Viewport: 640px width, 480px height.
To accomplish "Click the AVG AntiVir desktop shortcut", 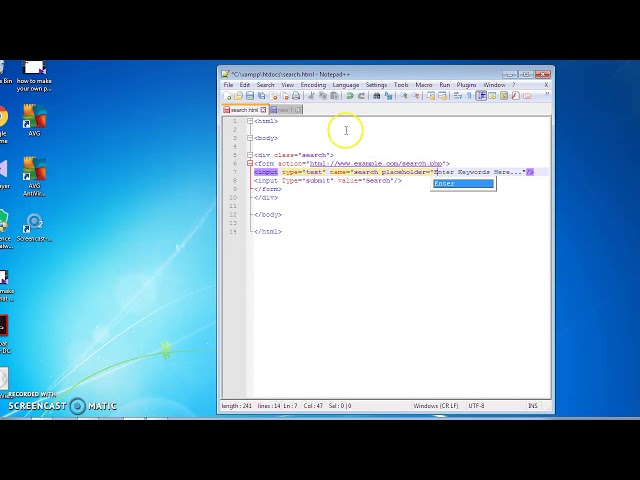I will click(x=34, y=176).
